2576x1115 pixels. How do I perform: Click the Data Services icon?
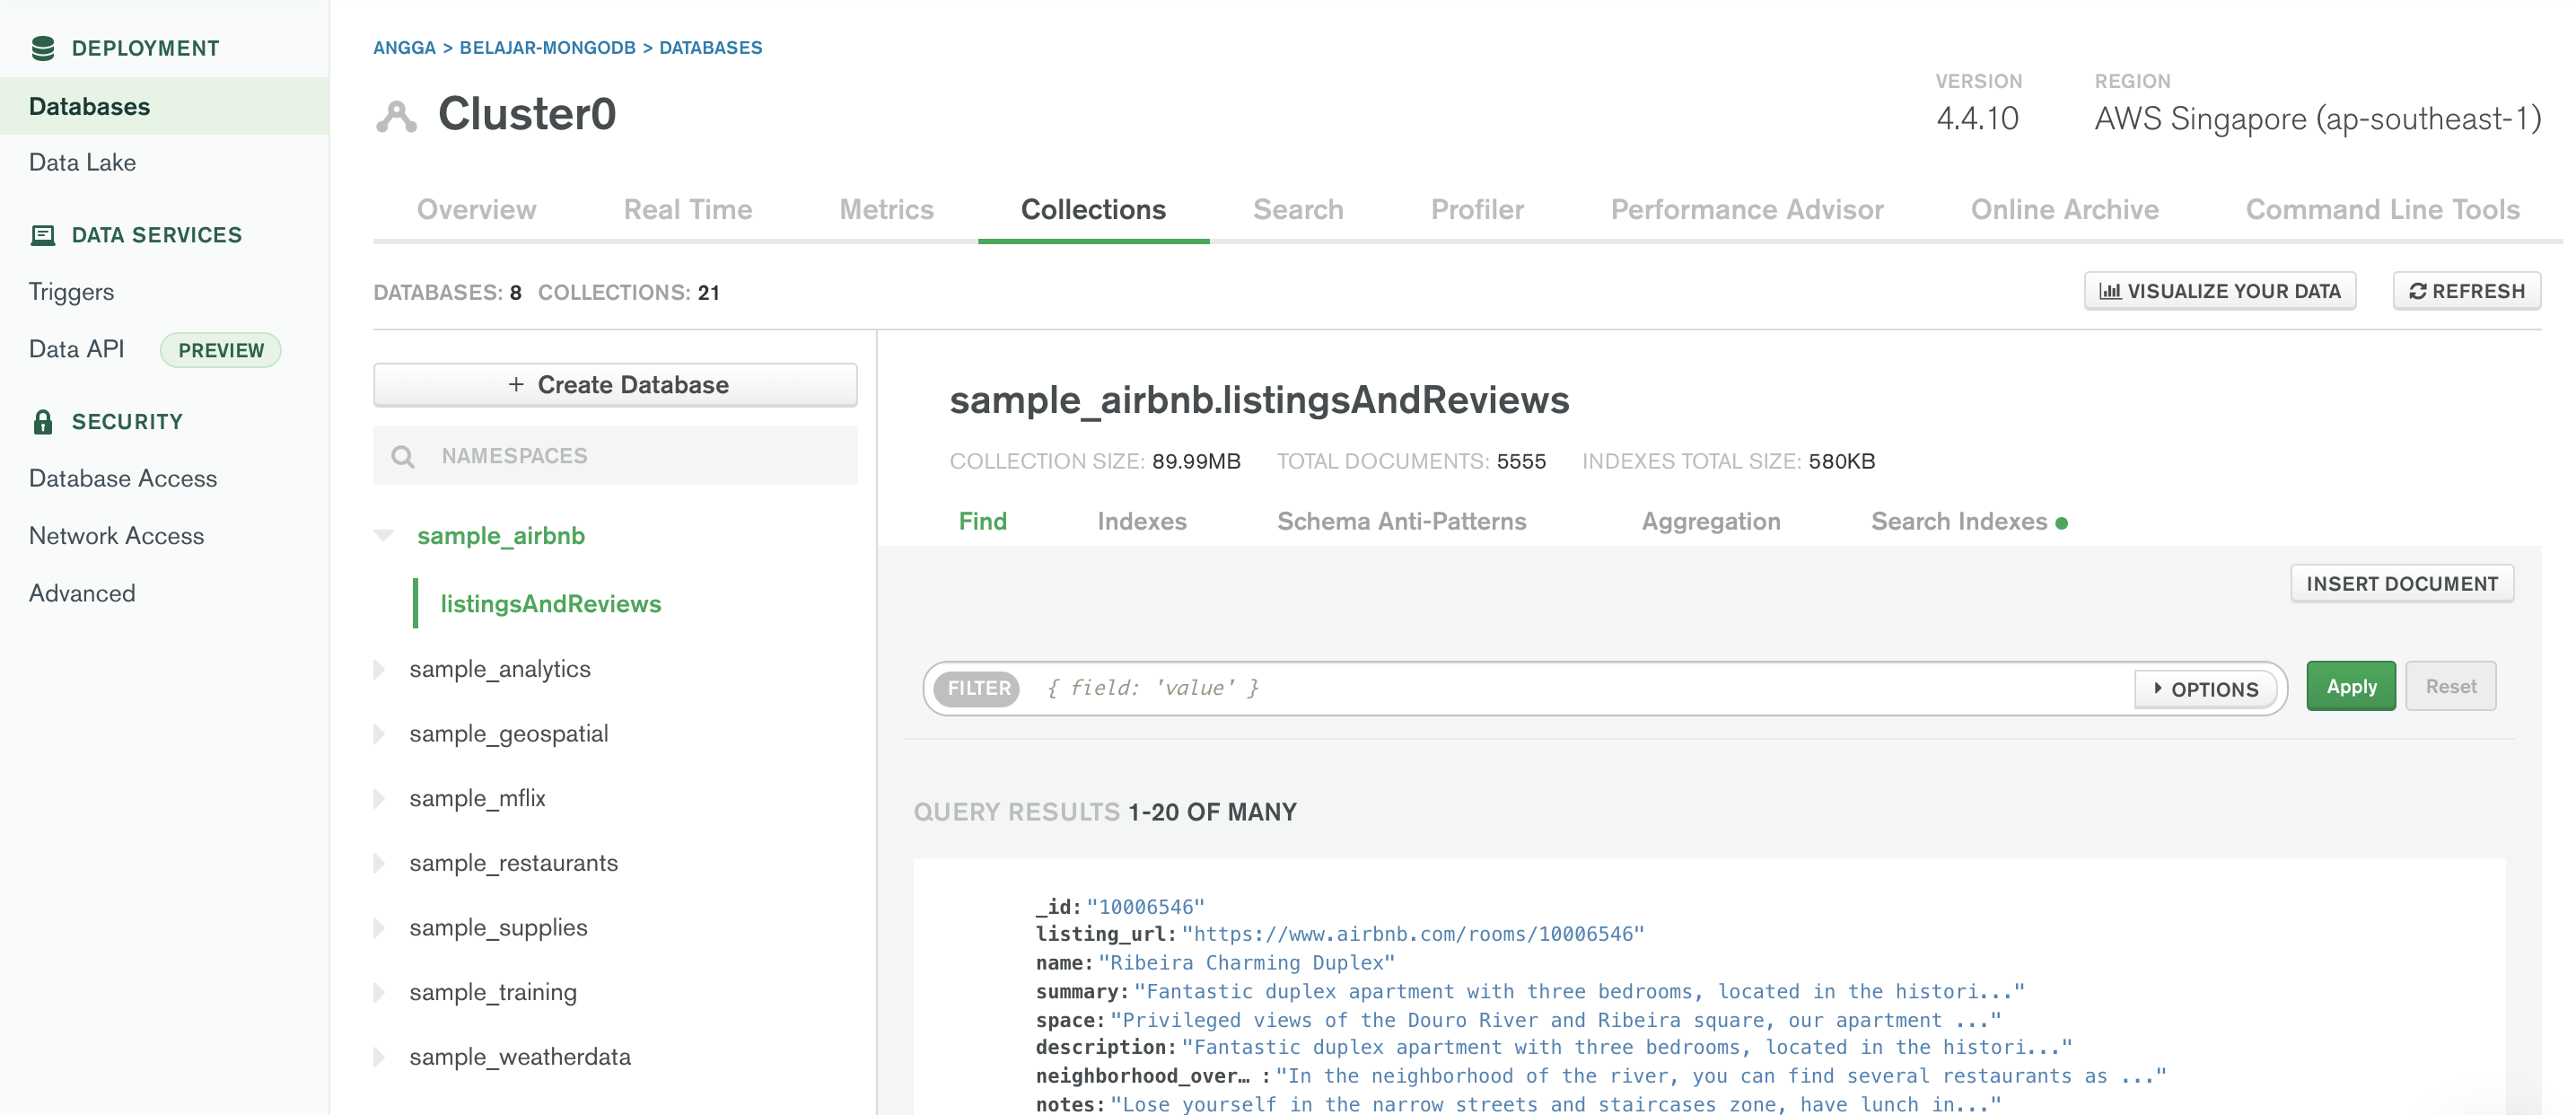coord(43,235)
